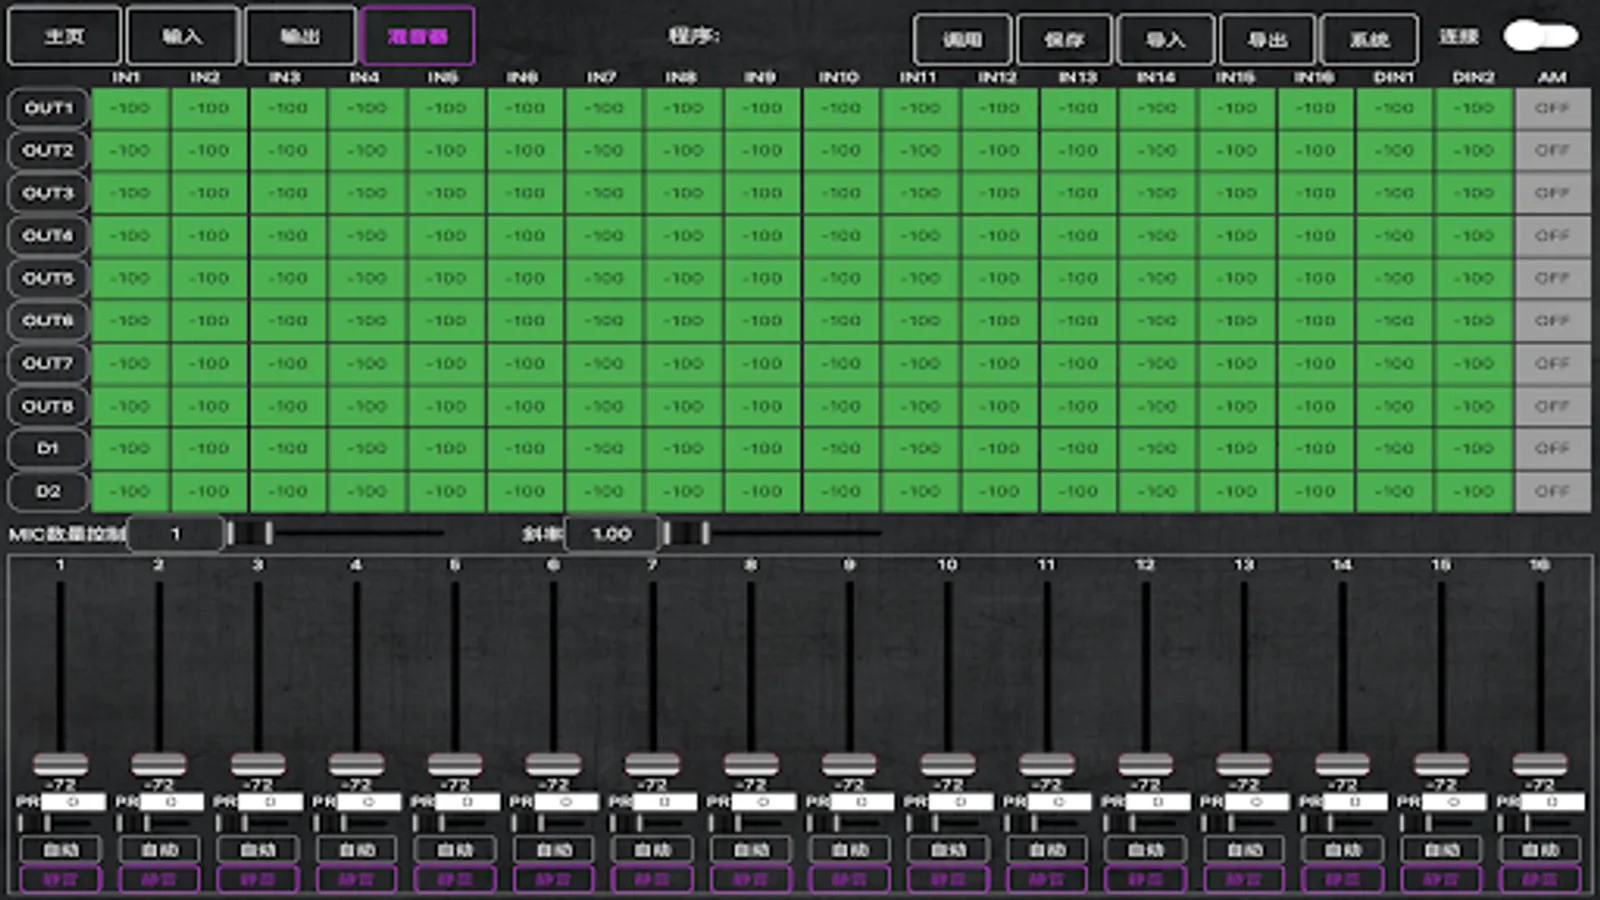This screenshot has height=900, width=1600.
Task: Toggle the 连接 connection switch
Action: click(x=1540, y=37)
